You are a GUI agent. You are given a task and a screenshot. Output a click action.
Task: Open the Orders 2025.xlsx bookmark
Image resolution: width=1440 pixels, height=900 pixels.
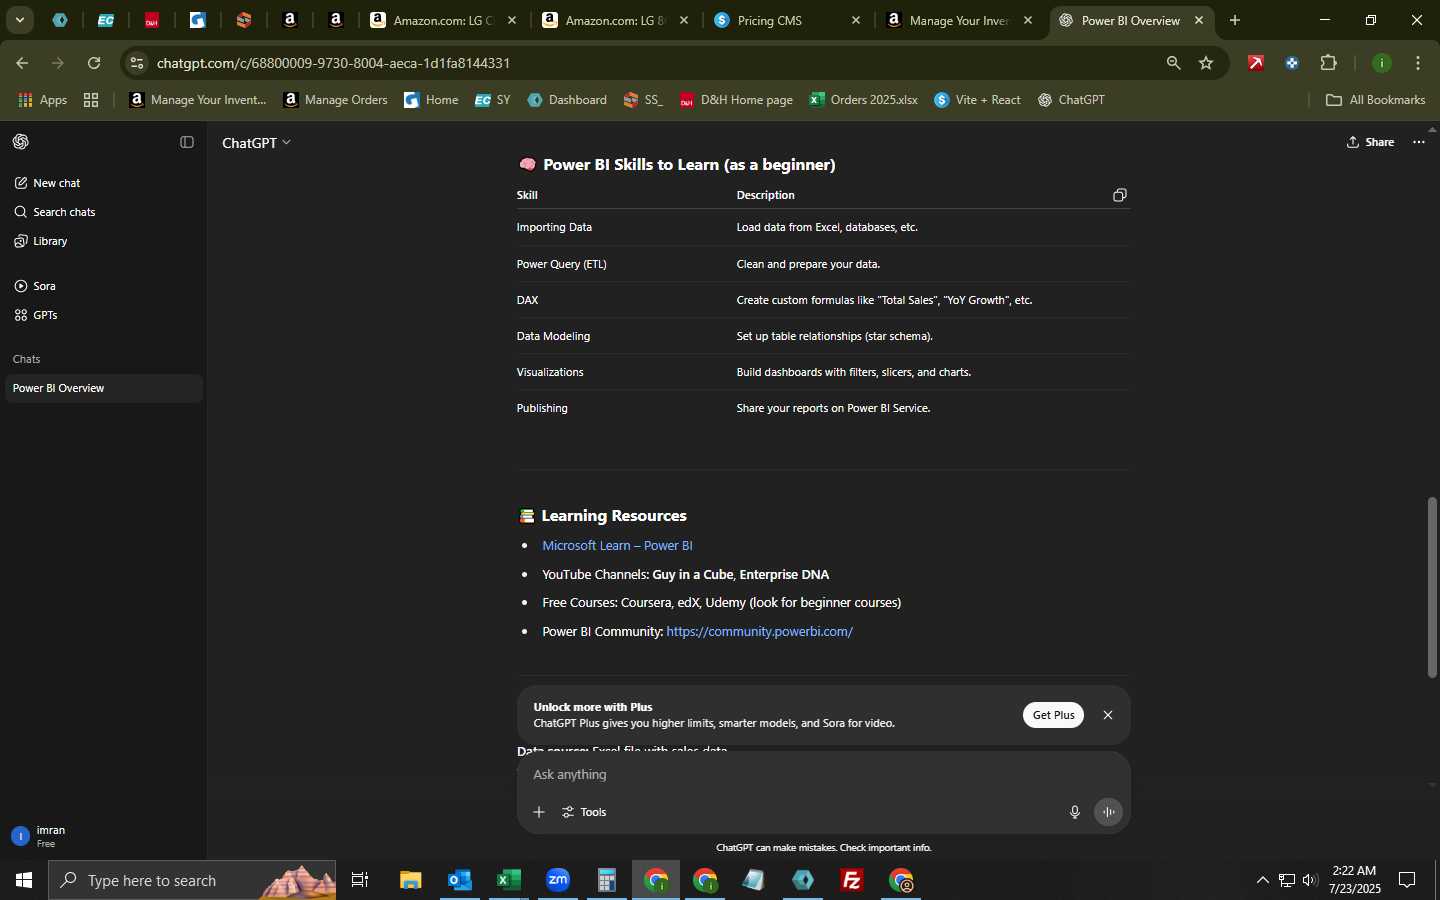click(x=863, y=100)
